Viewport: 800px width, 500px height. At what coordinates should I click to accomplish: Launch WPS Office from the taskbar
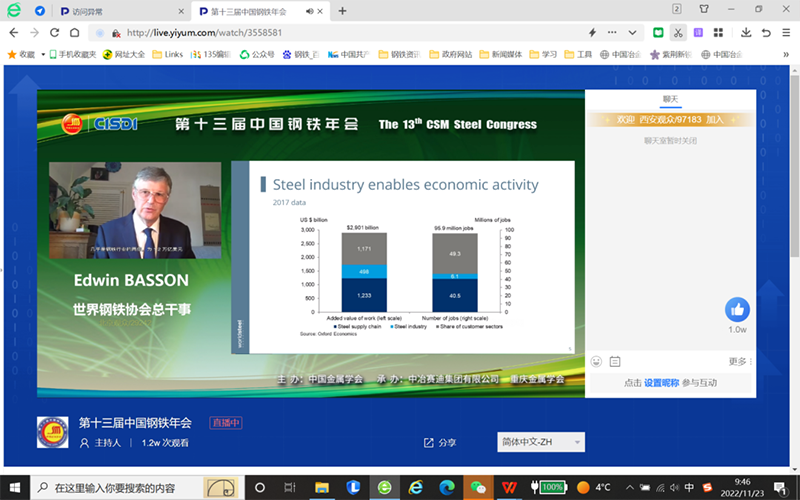(x=510, y=487)
